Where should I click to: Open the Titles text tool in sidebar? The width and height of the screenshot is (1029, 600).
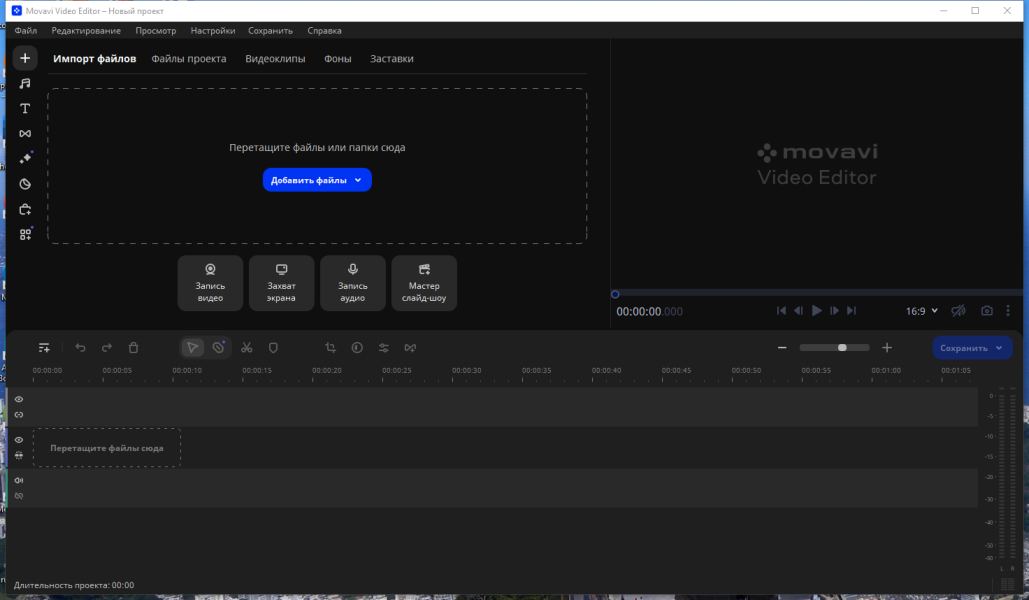tap(25, 108)
